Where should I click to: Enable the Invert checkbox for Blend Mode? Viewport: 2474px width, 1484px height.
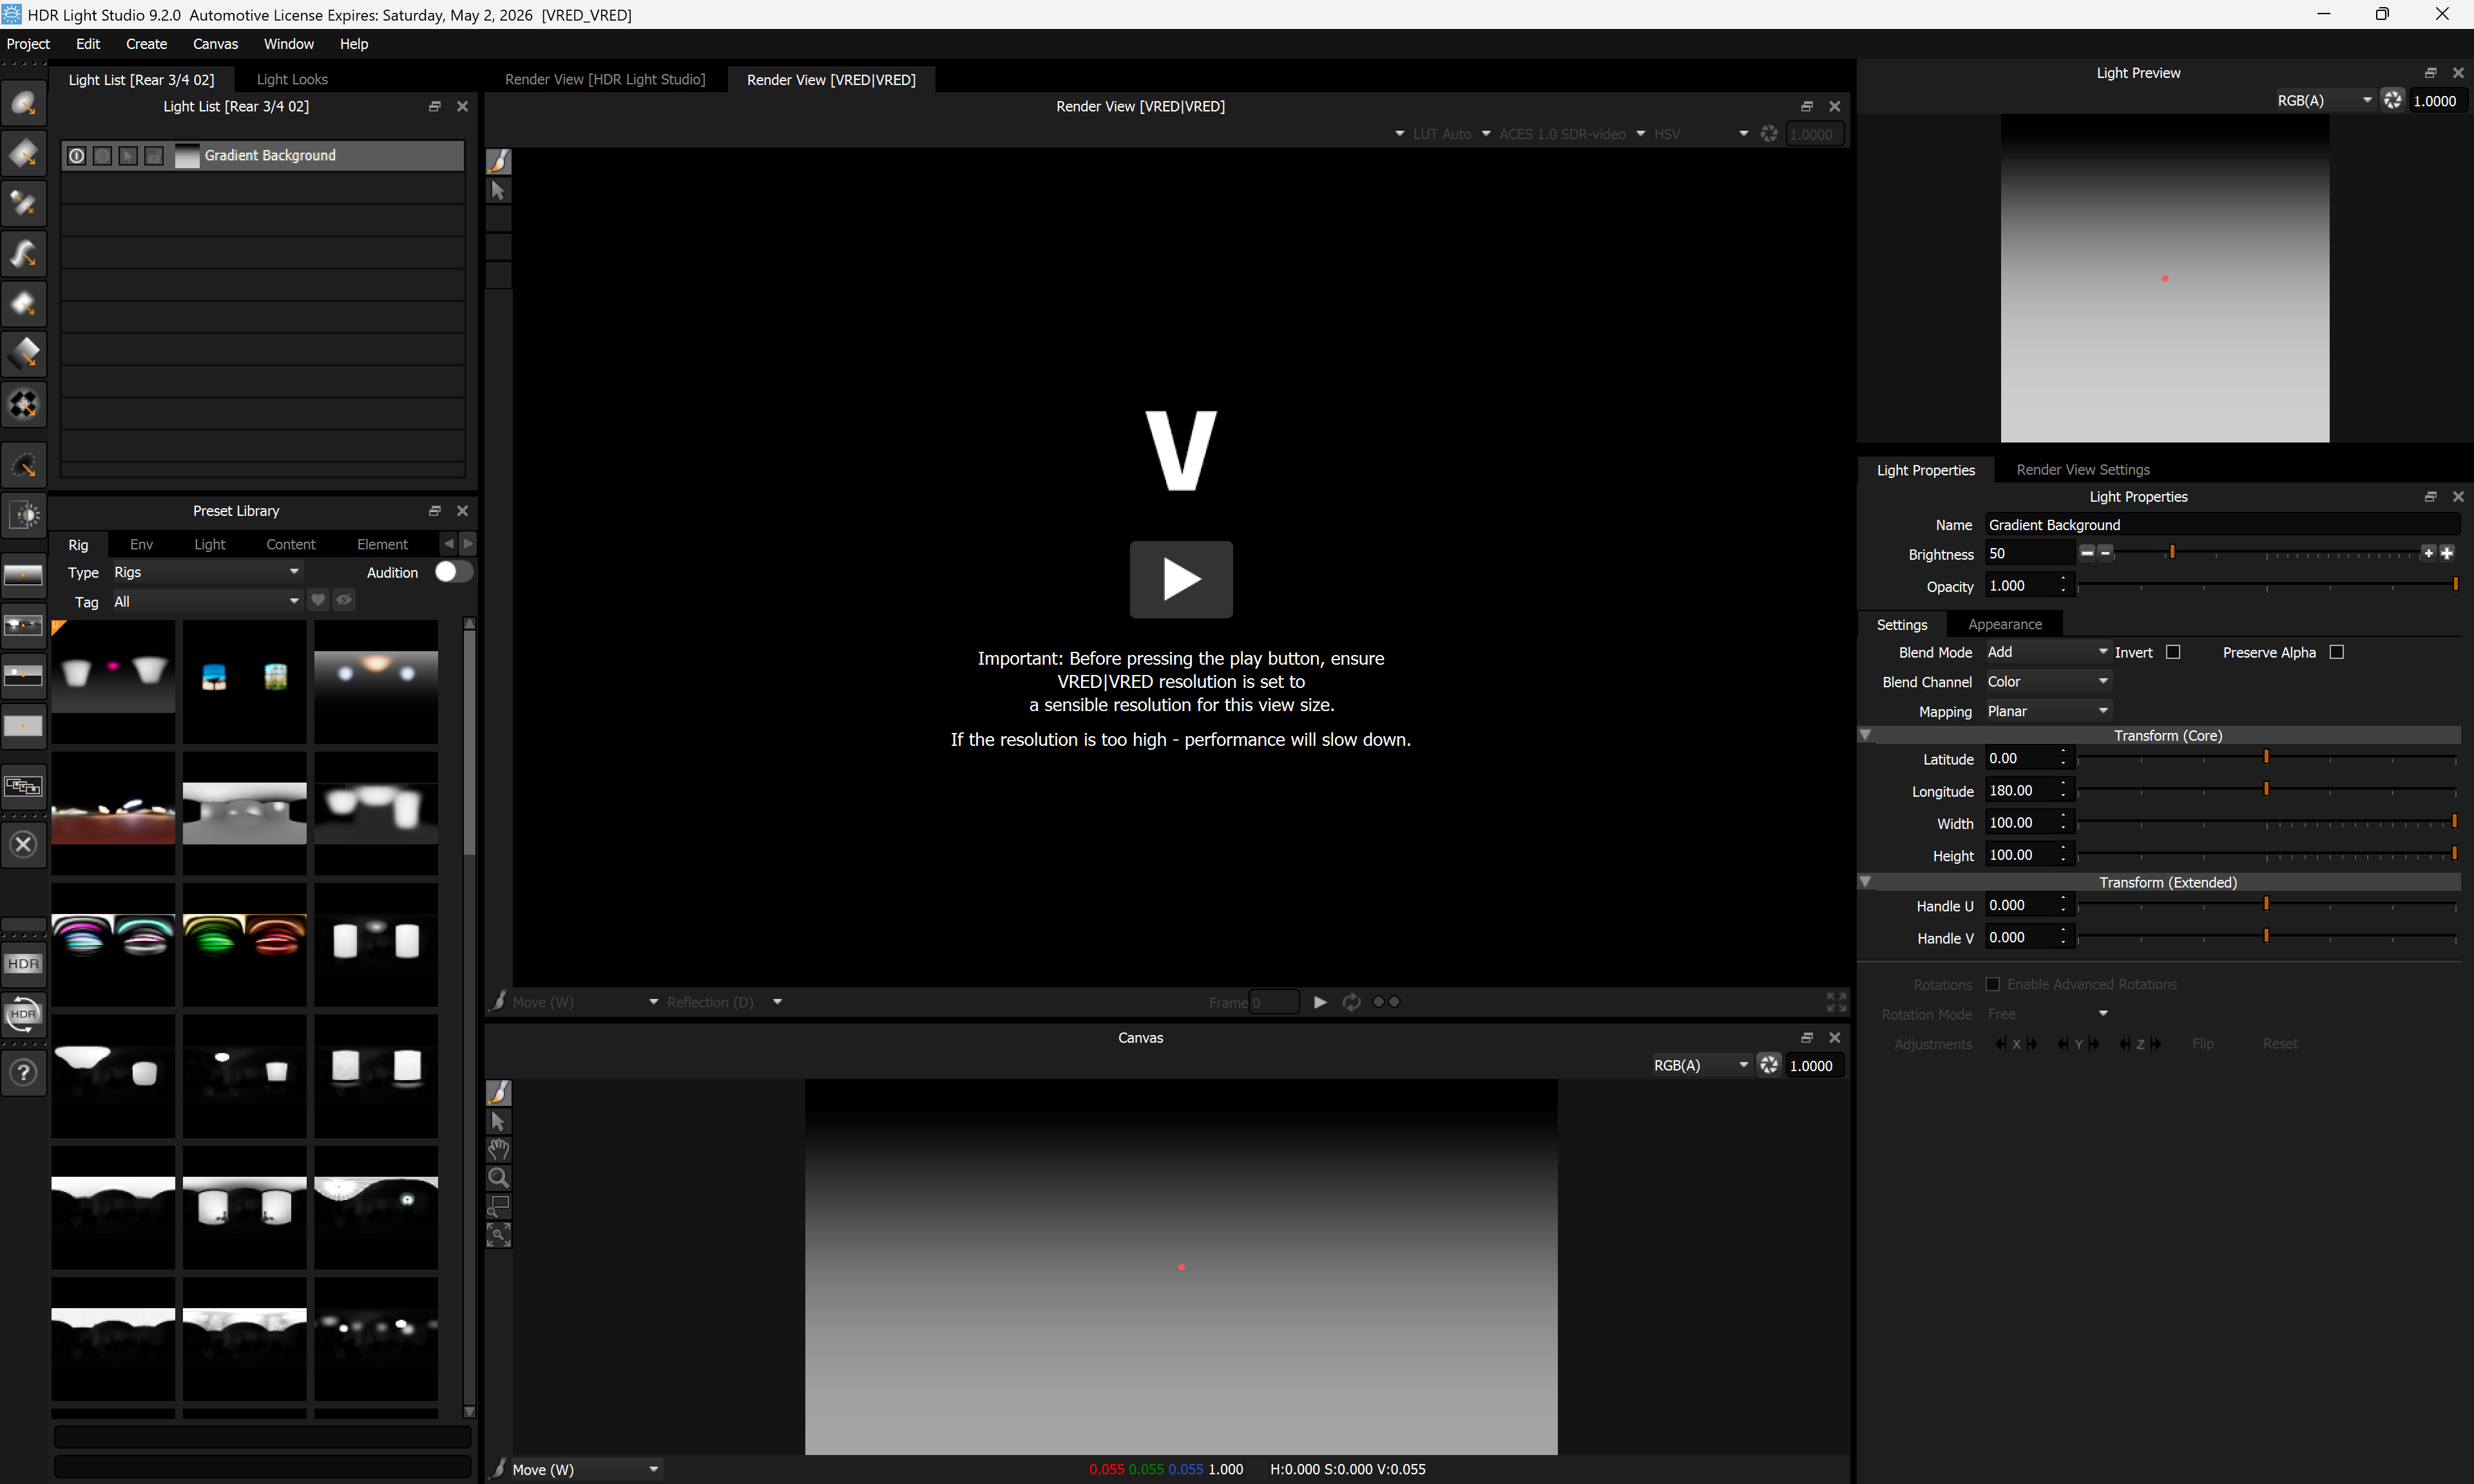pos(2172,652)
